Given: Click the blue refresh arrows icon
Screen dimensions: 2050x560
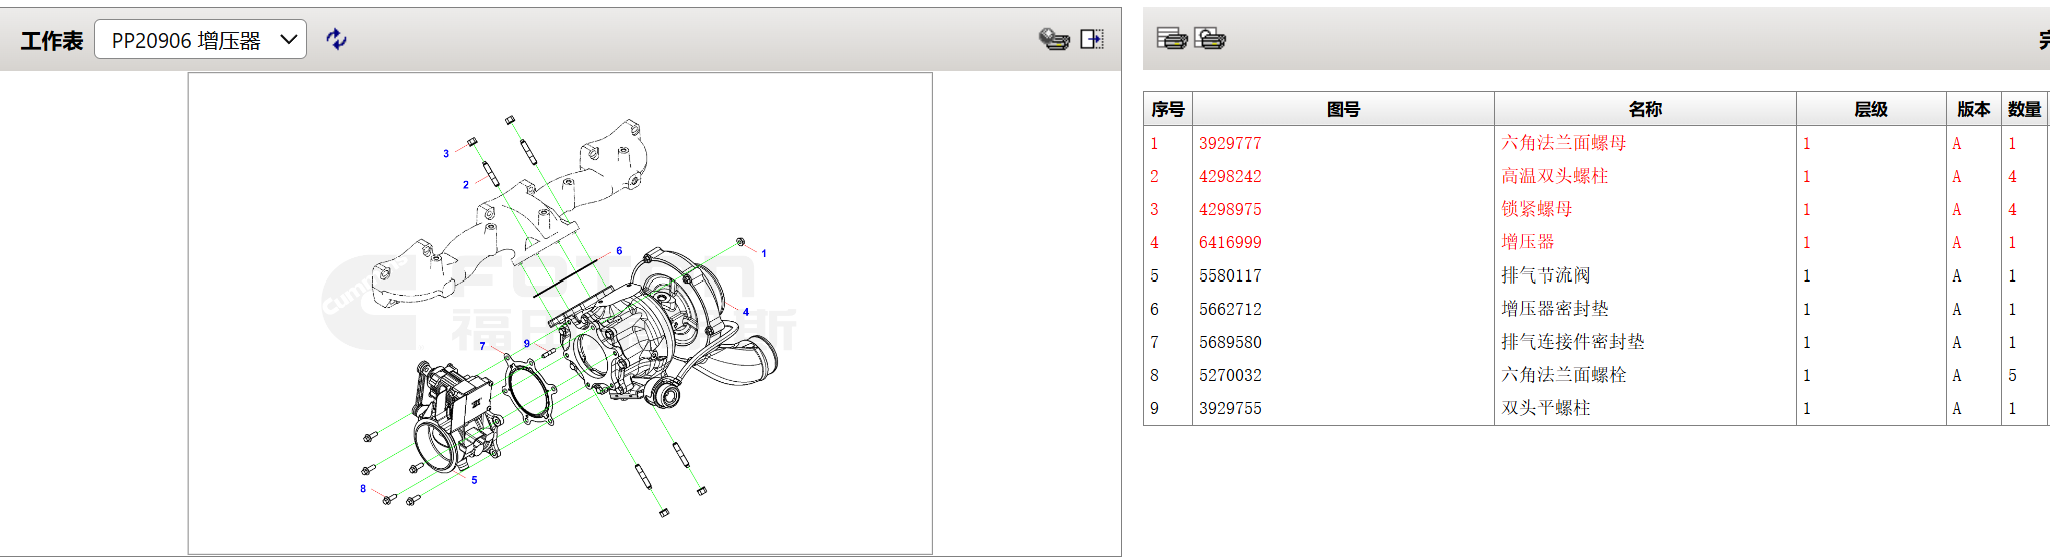Looking at the screenshot, I should pos(337,39).
